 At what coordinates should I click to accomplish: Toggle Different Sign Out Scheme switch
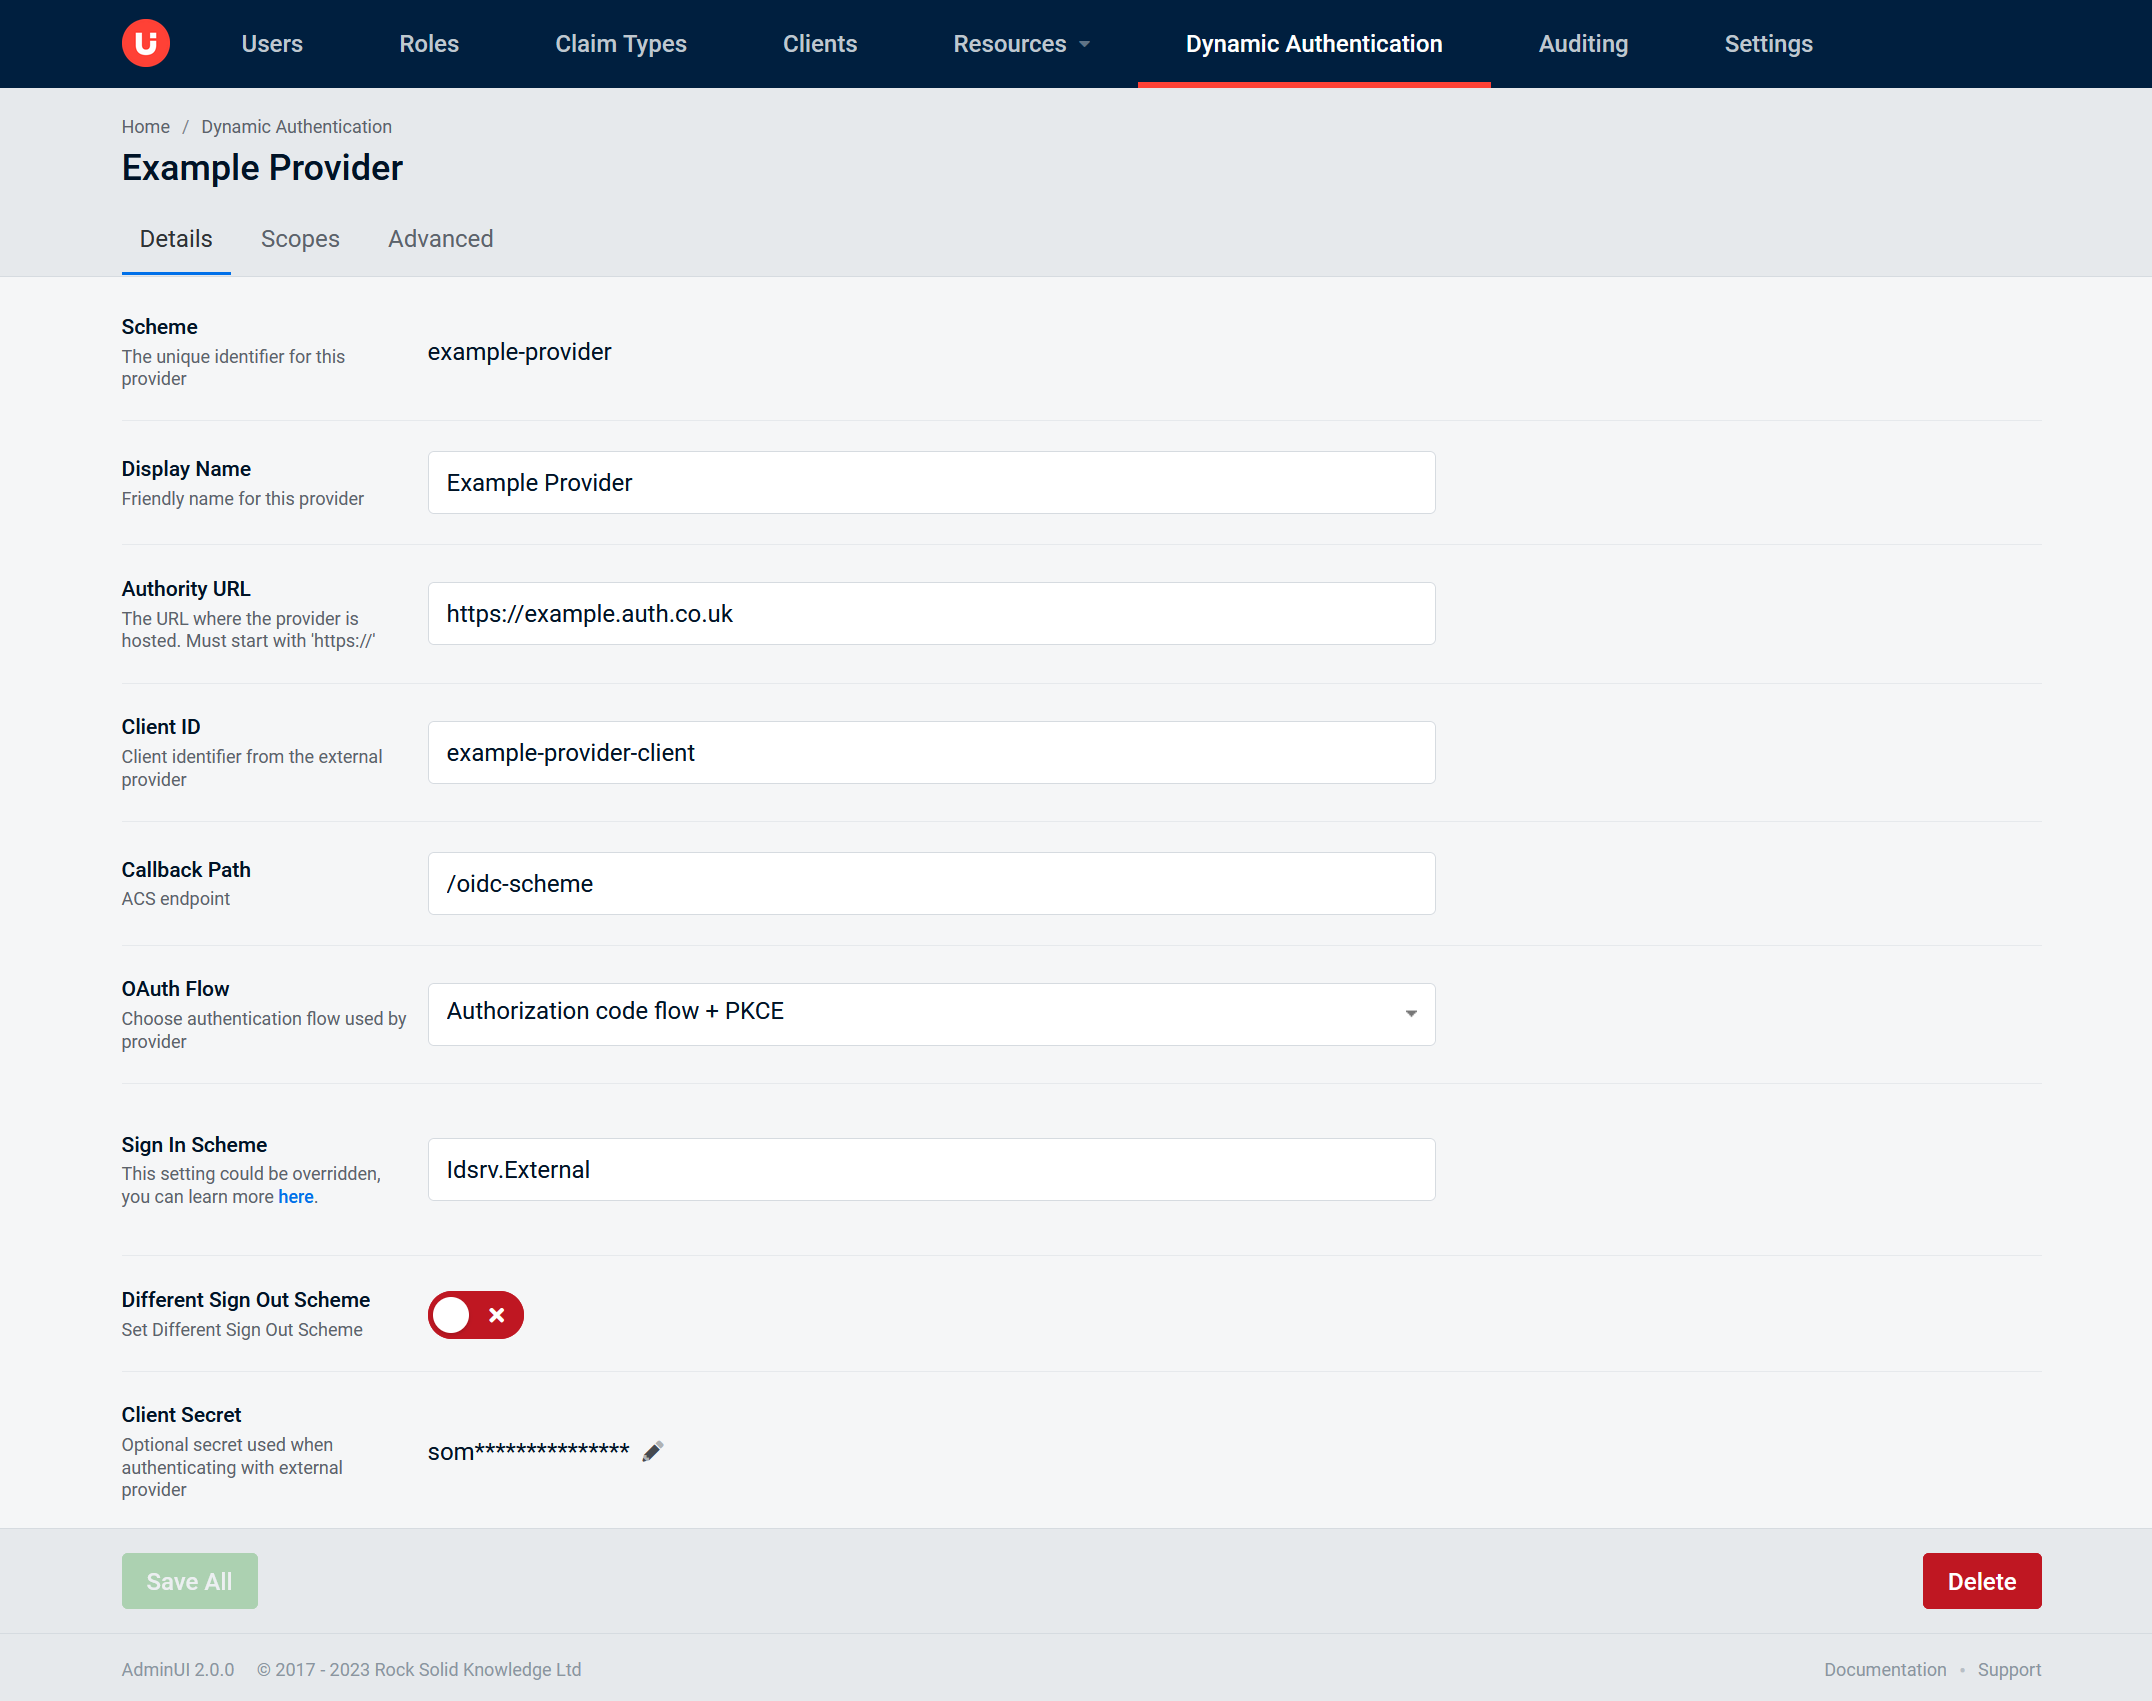(x=476, y=1315)
